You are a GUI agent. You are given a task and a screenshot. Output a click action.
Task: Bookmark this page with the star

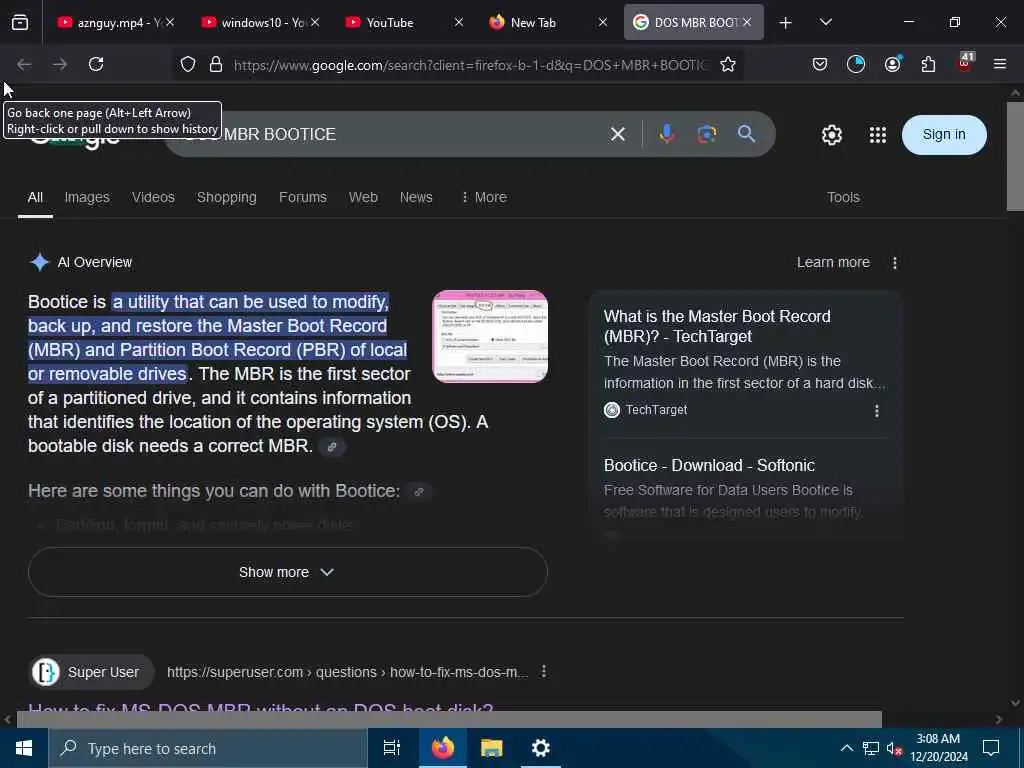(728, 64)
